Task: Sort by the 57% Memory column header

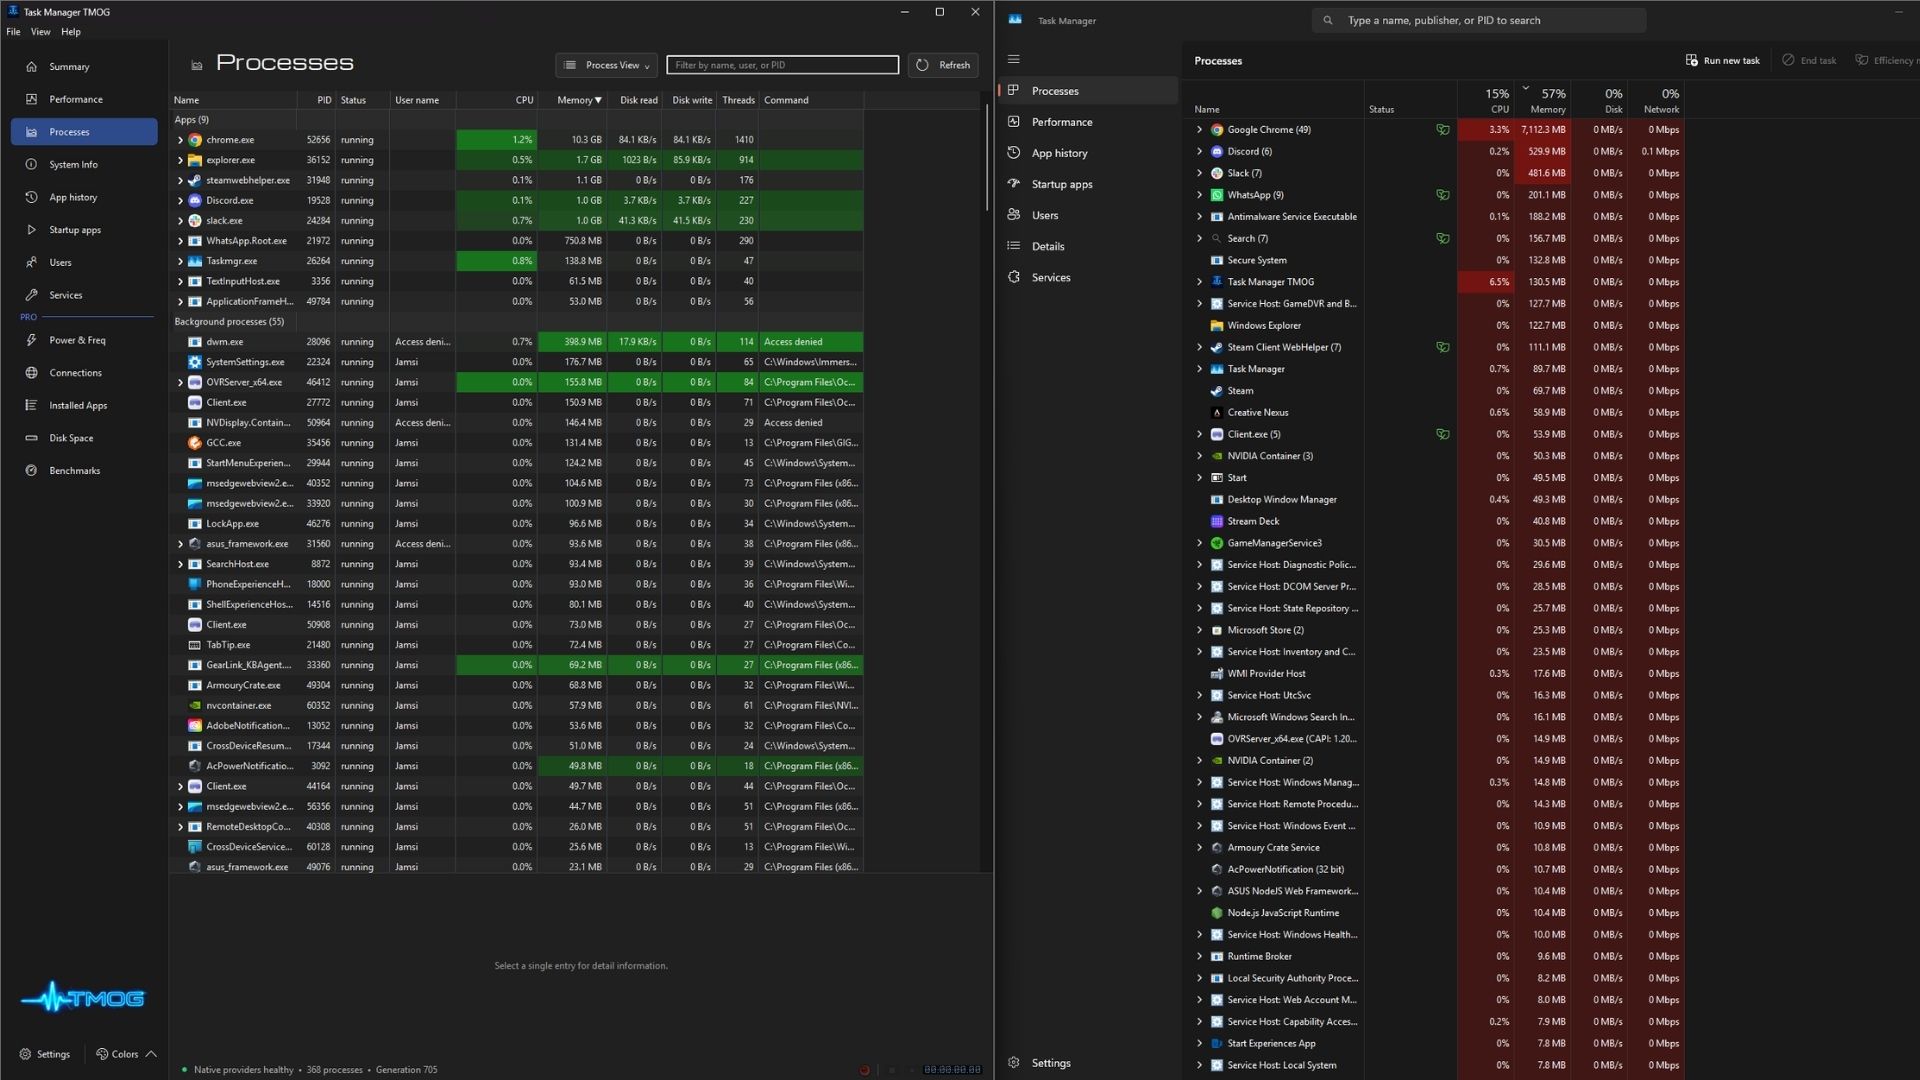Action: click(1542, 100)
